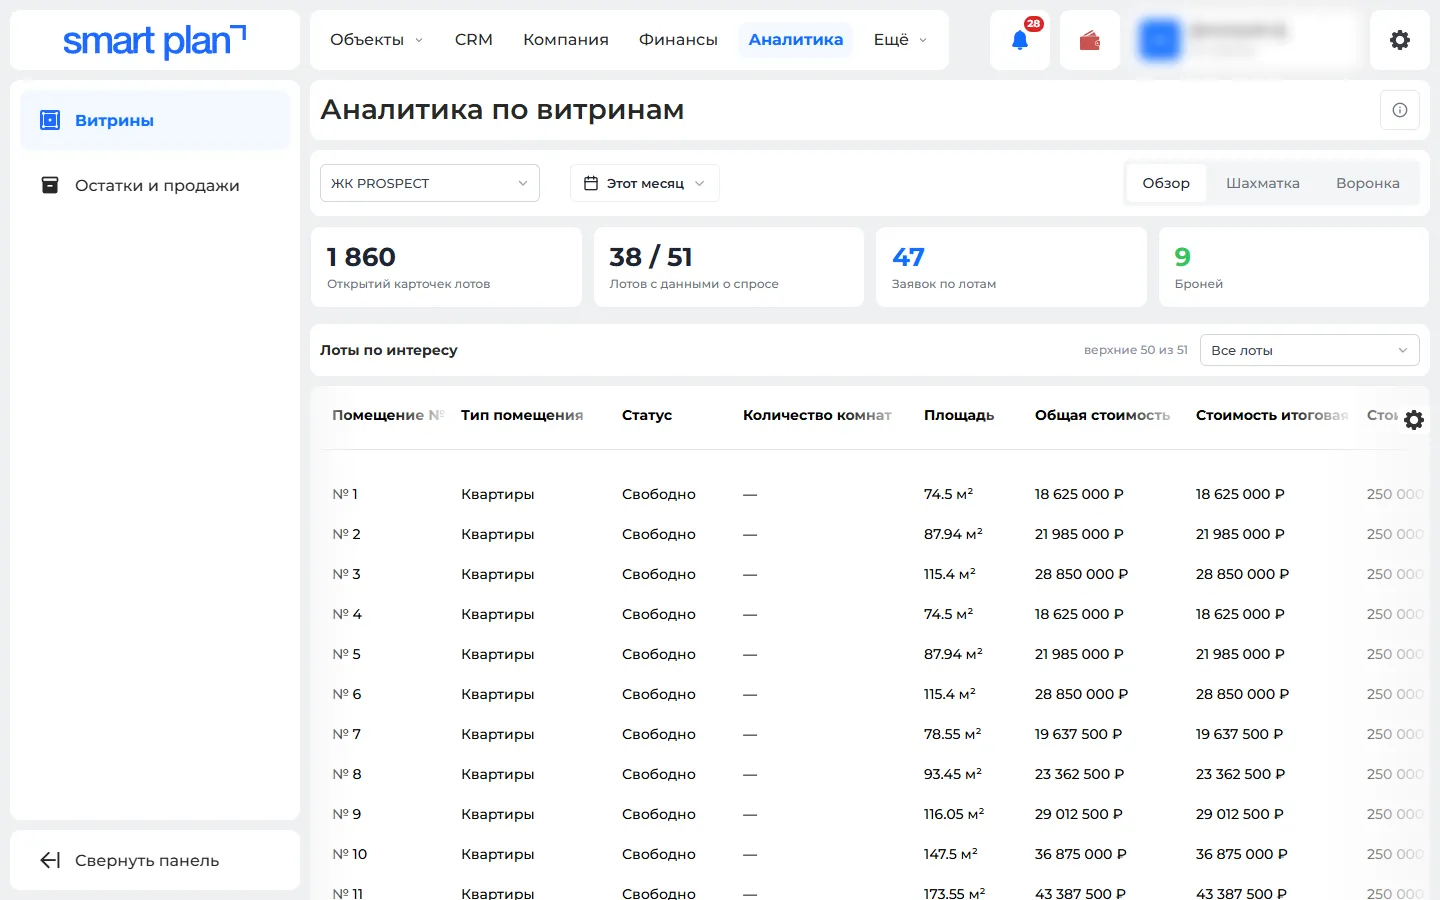This screenshot has height=900, width=1440.
Task: Click the Лоты по интересу heading
Action: (x=389, y=350)
